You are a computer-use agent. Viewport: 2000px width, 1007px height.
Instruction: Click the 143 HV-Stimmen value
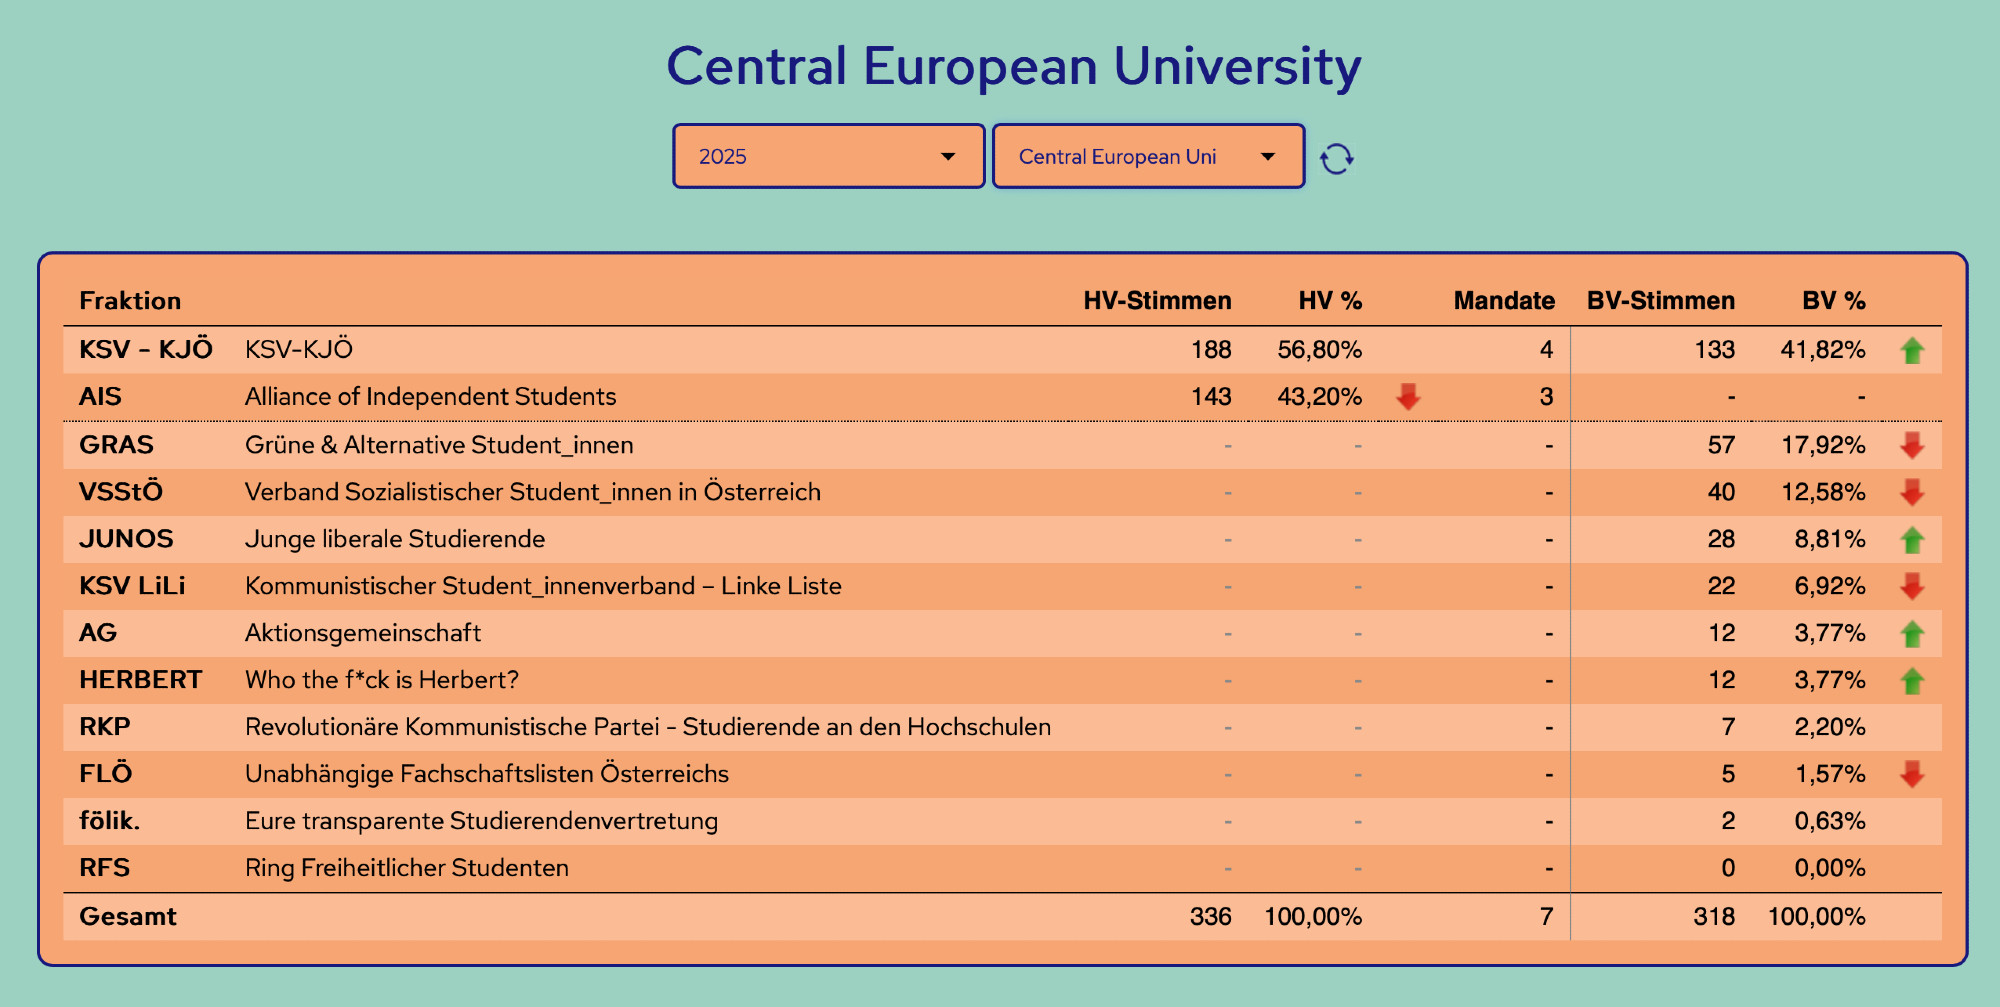[1211, 397]
